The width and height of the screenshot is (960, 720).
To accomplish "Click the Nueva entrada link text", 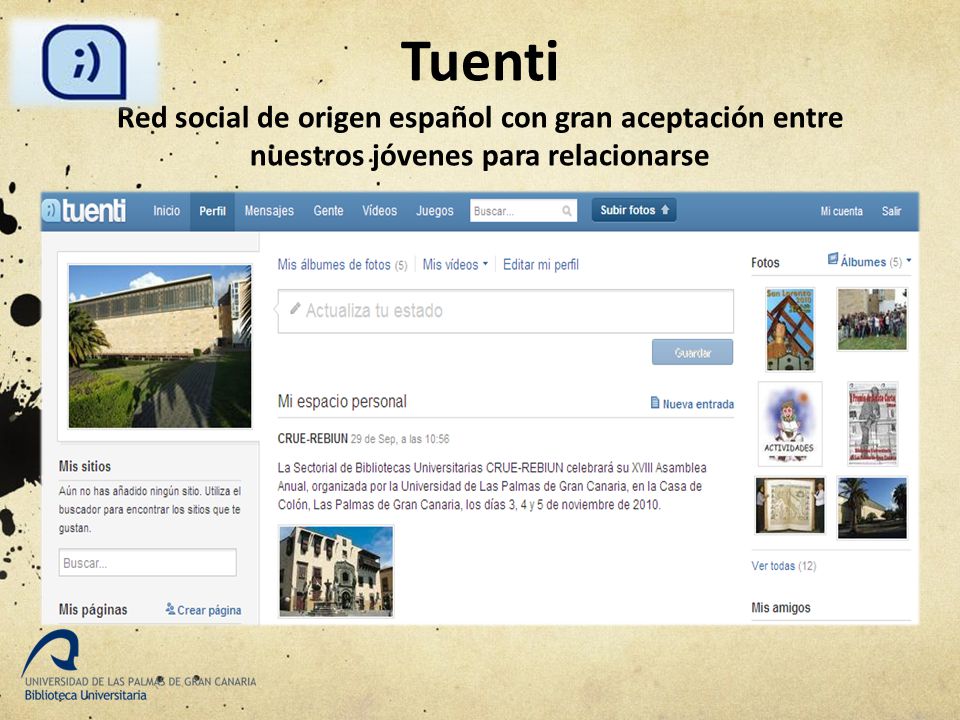I will (x=698, y=404).
